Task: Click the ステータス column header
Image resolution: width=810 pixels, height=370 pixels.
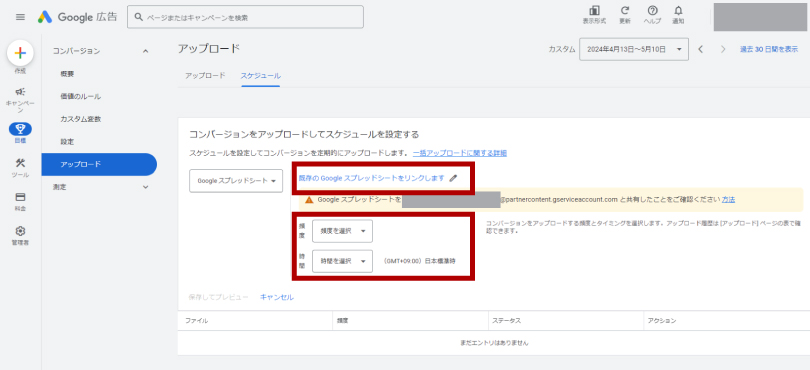Action: point(506,321)
